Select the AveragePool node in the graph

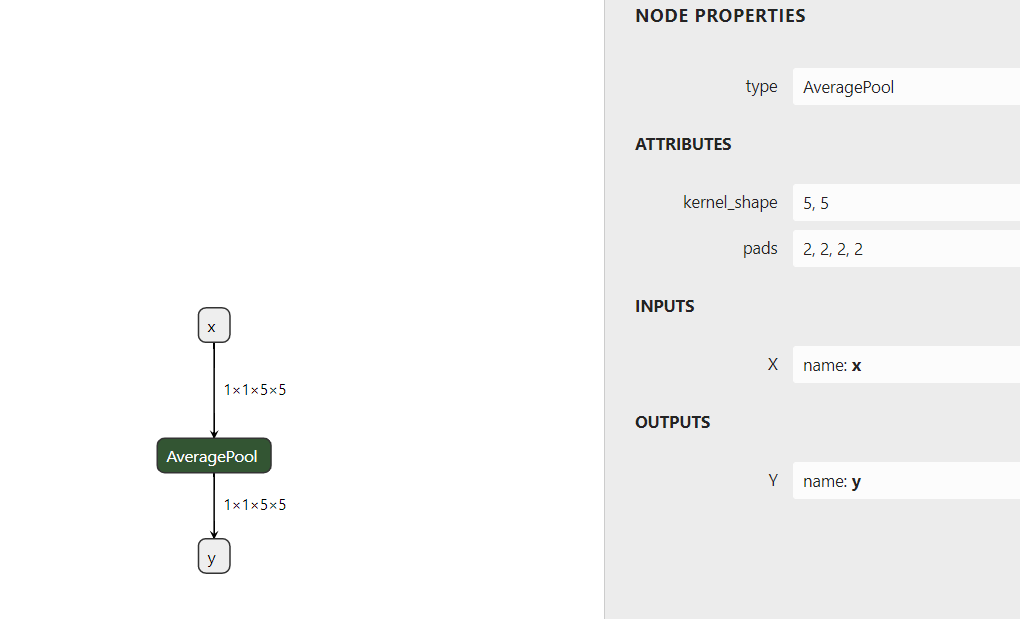[x=213, y=455]
